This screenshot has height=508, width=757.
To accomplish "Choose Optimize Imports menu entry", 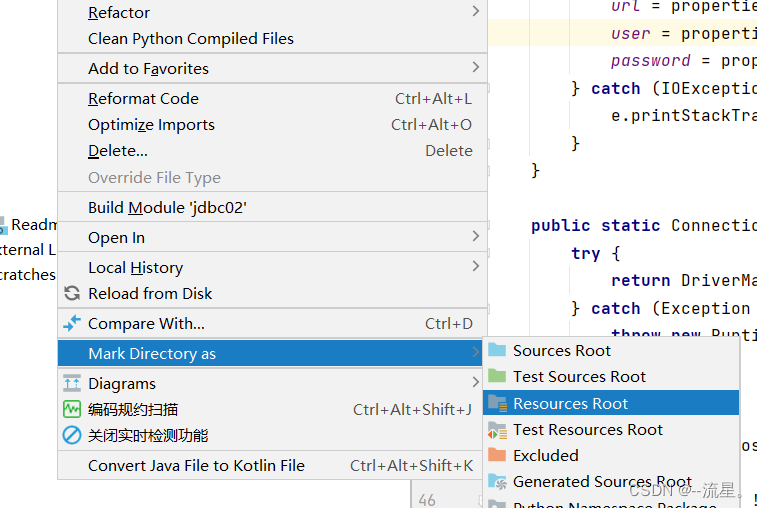I will click(x=151, y=125).
